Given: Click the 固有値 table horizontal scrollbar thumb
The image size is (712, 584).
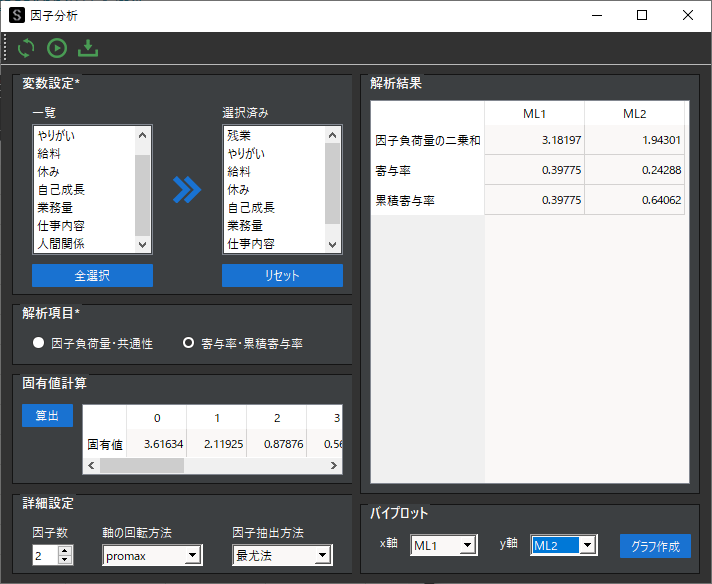Looking at the screenshot, I should click(142, 465).
